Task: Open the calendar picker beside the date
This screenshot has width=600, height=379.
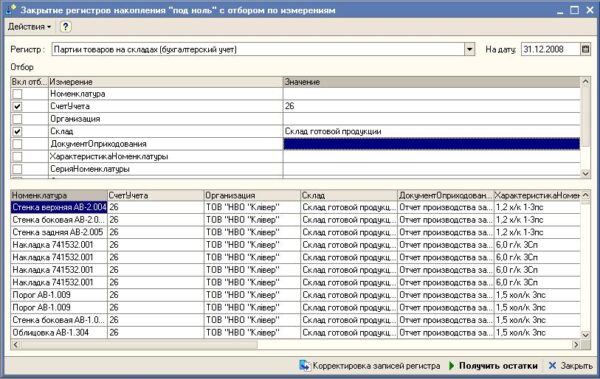Action: (585, 49)
